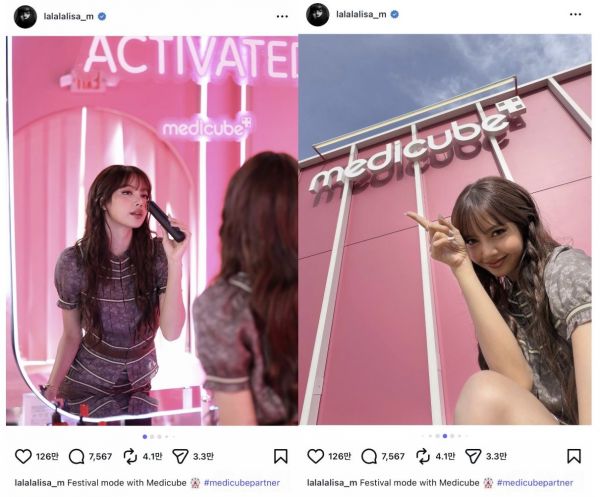Open more options menu on right post
600x497 pixels.
pos(575,15)
